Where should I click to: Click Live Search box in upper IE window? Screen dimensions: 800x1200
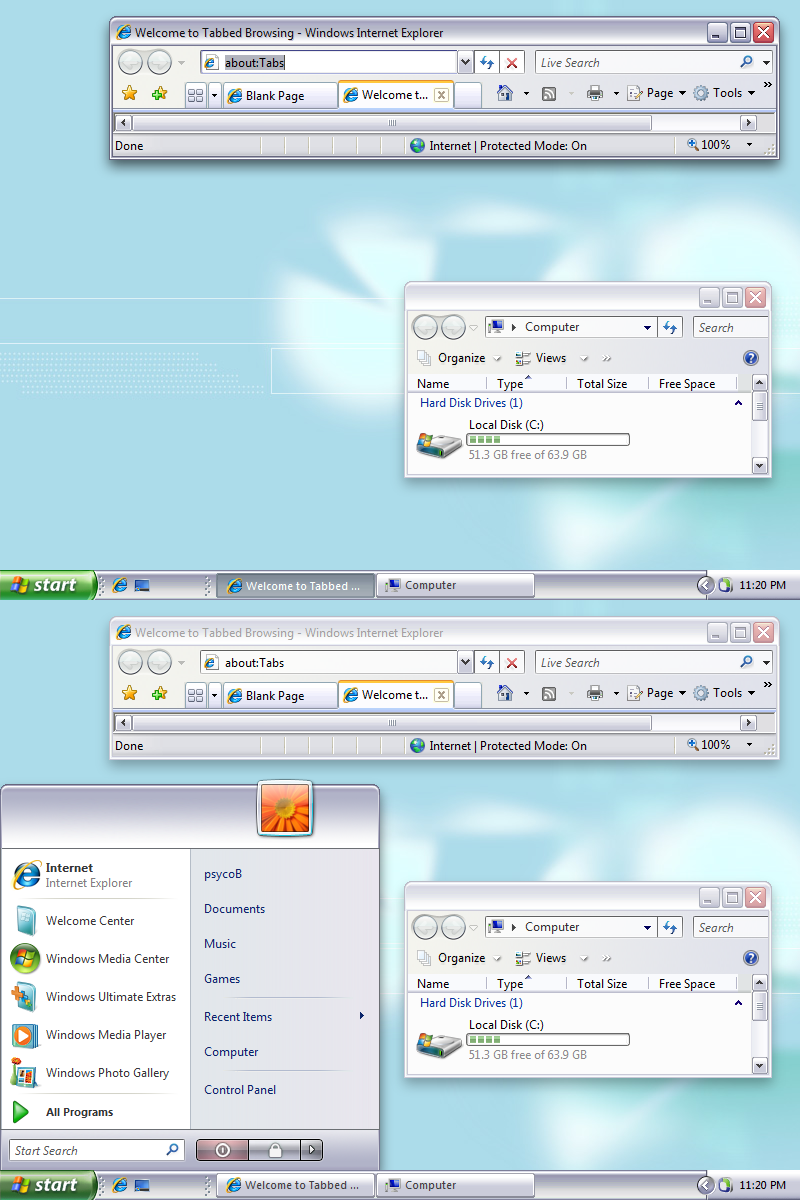tap(636, 63)
